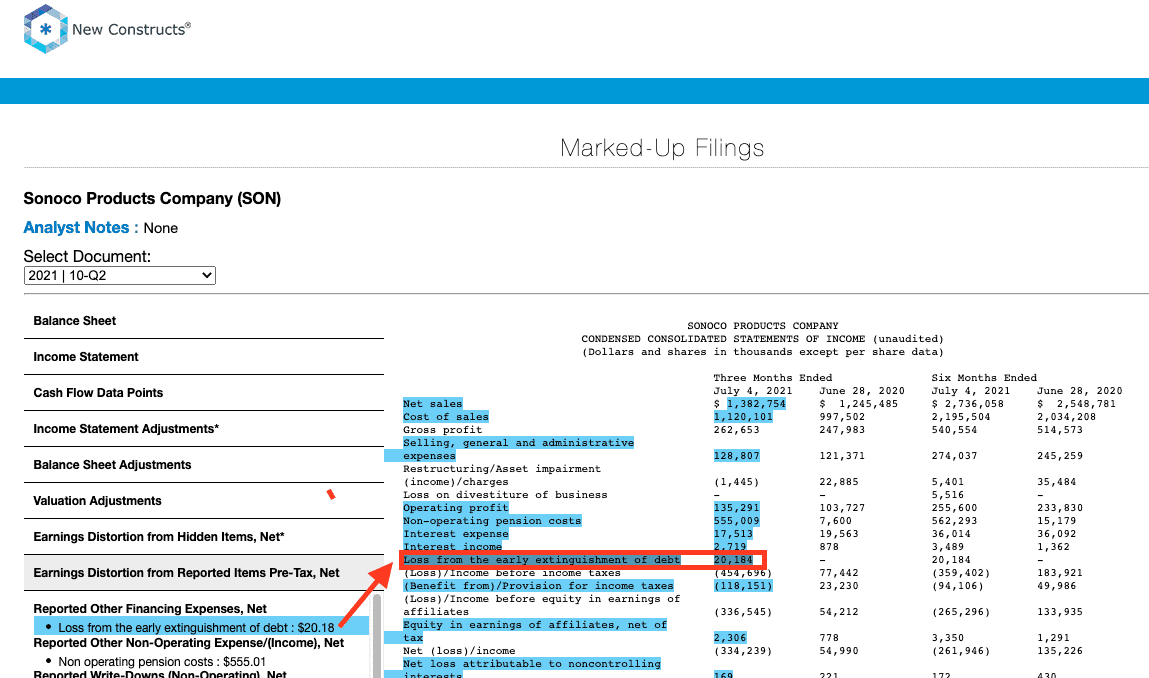Click highlighted Non-operating pension costs label
The width and height of the screenshot is (1149, 678).
[x=492, y=521]
